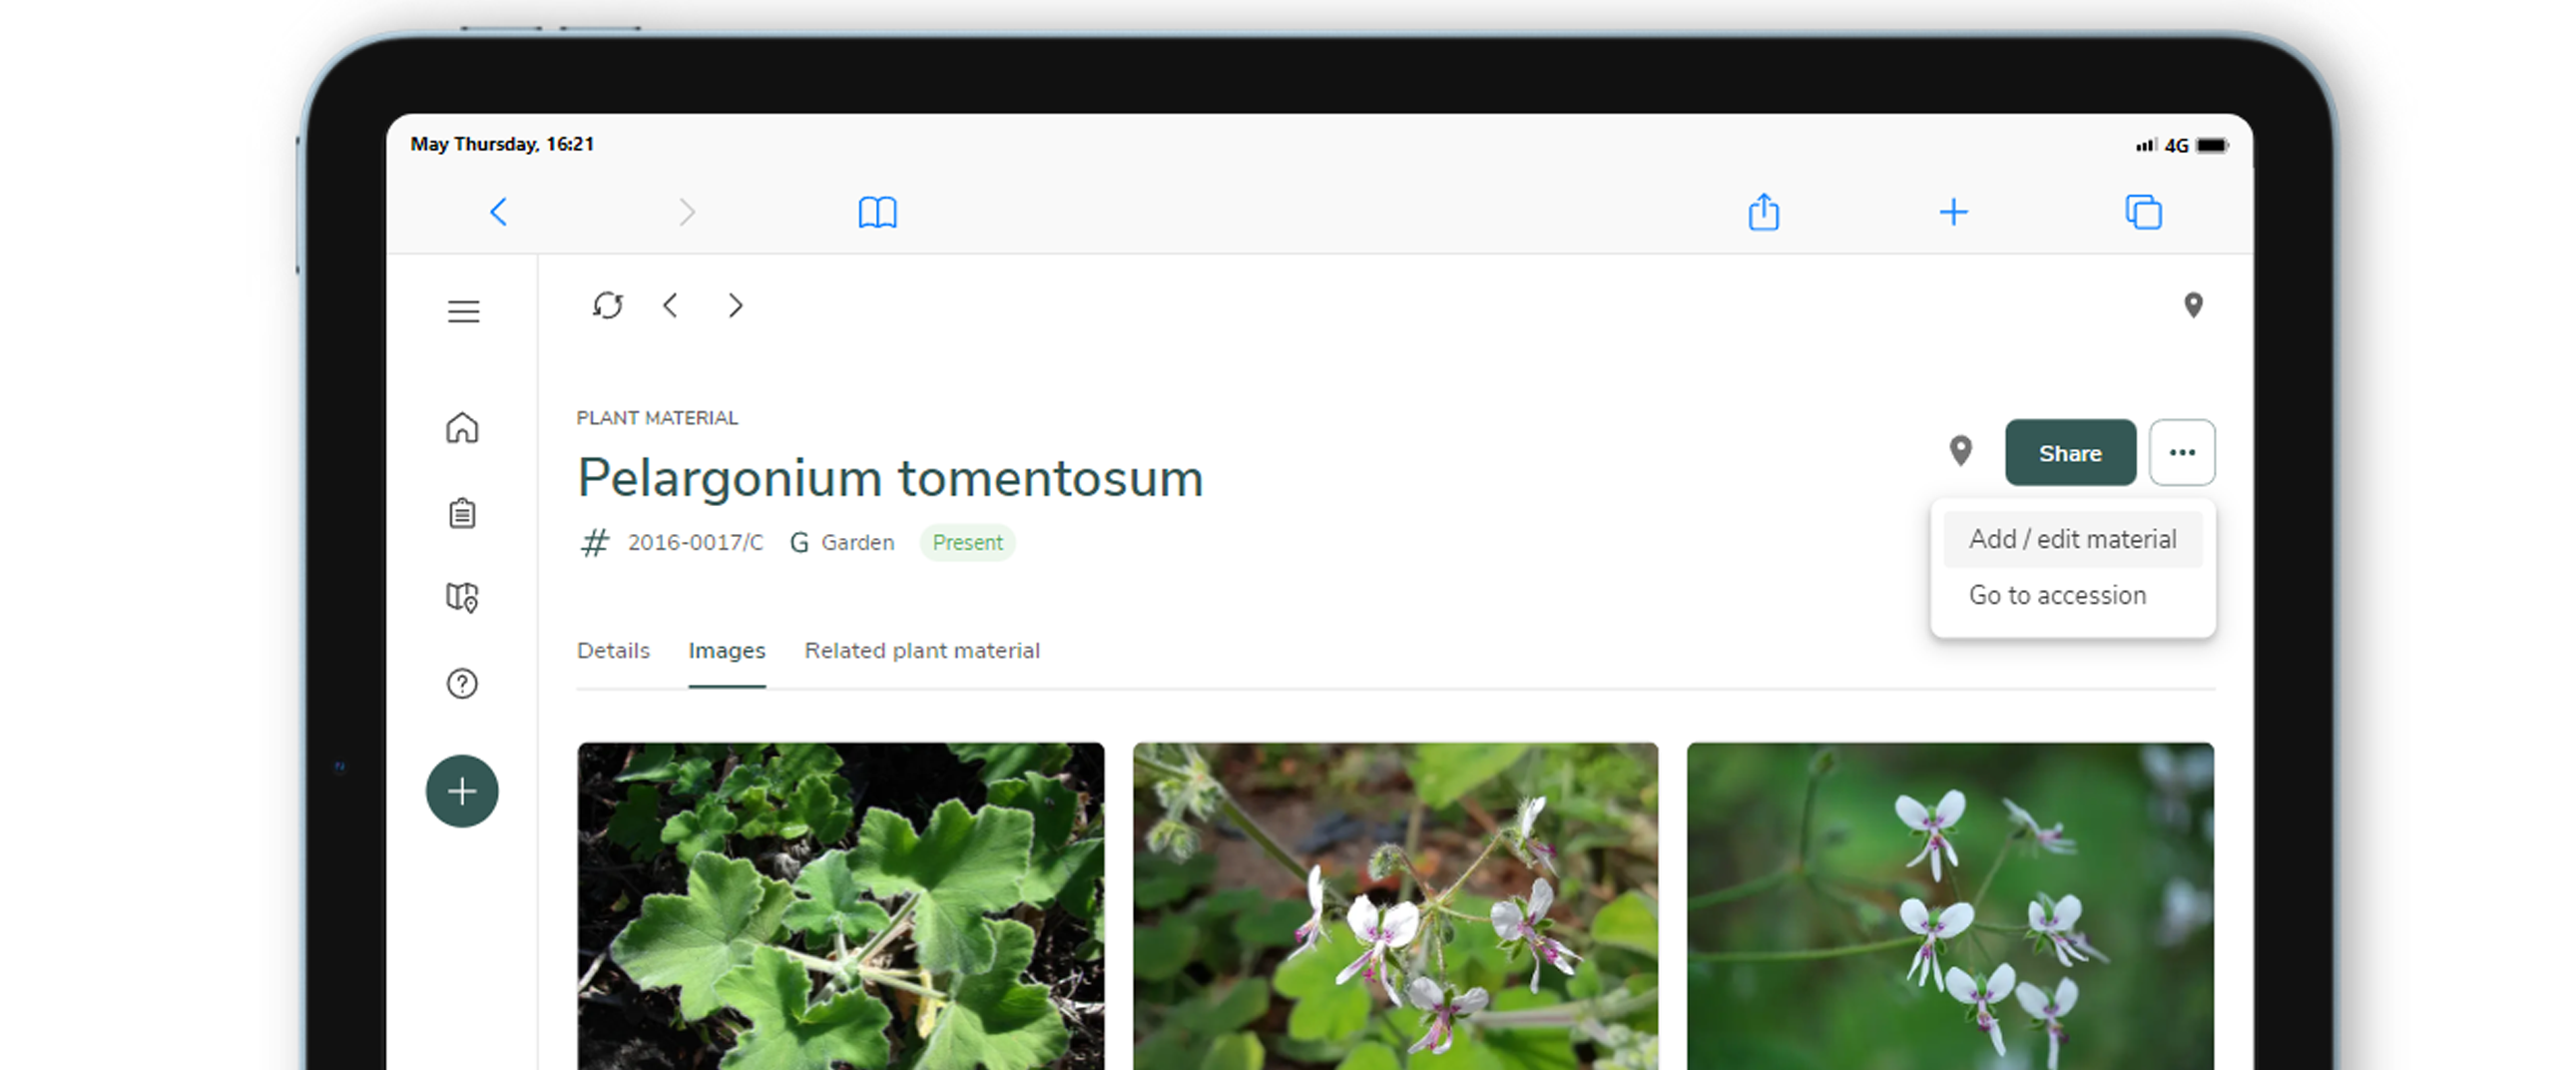Screen dimensions: 2576x1070
Task: Click the Share button
Action: pyautogui.click(x=2070, y=452)
